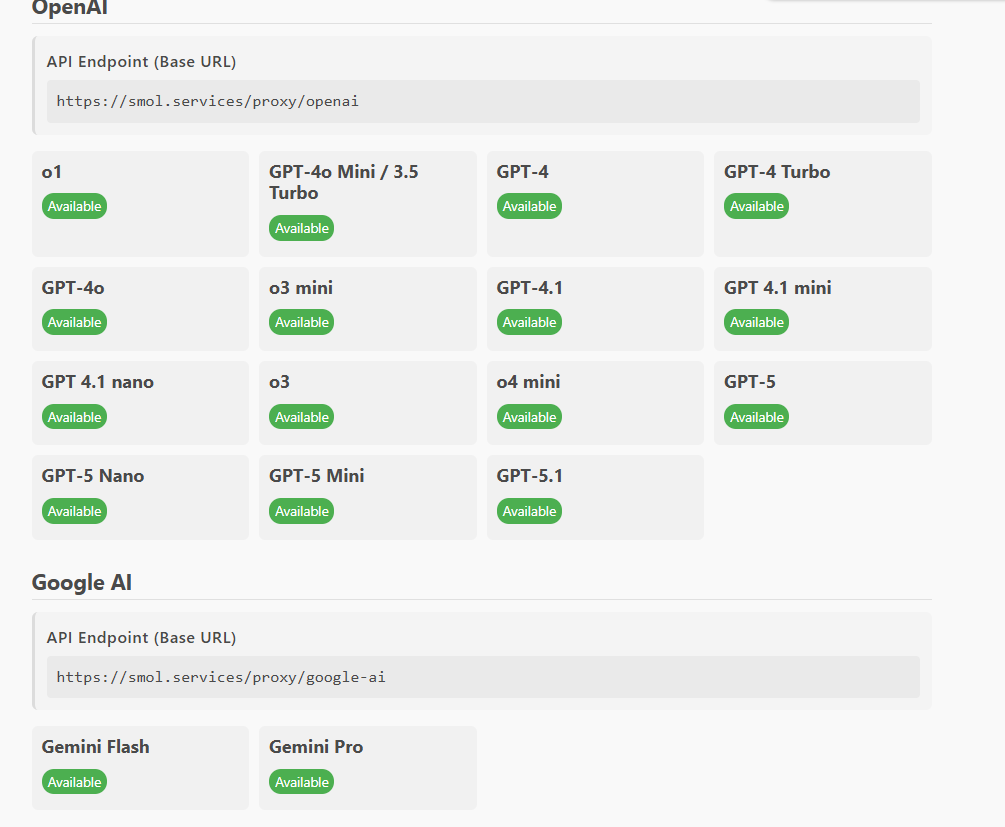Click the Available badge under GPT-4 Turbo
Image resolution: width=1005 pixels, height=827 pixels.
coord(756,206)
